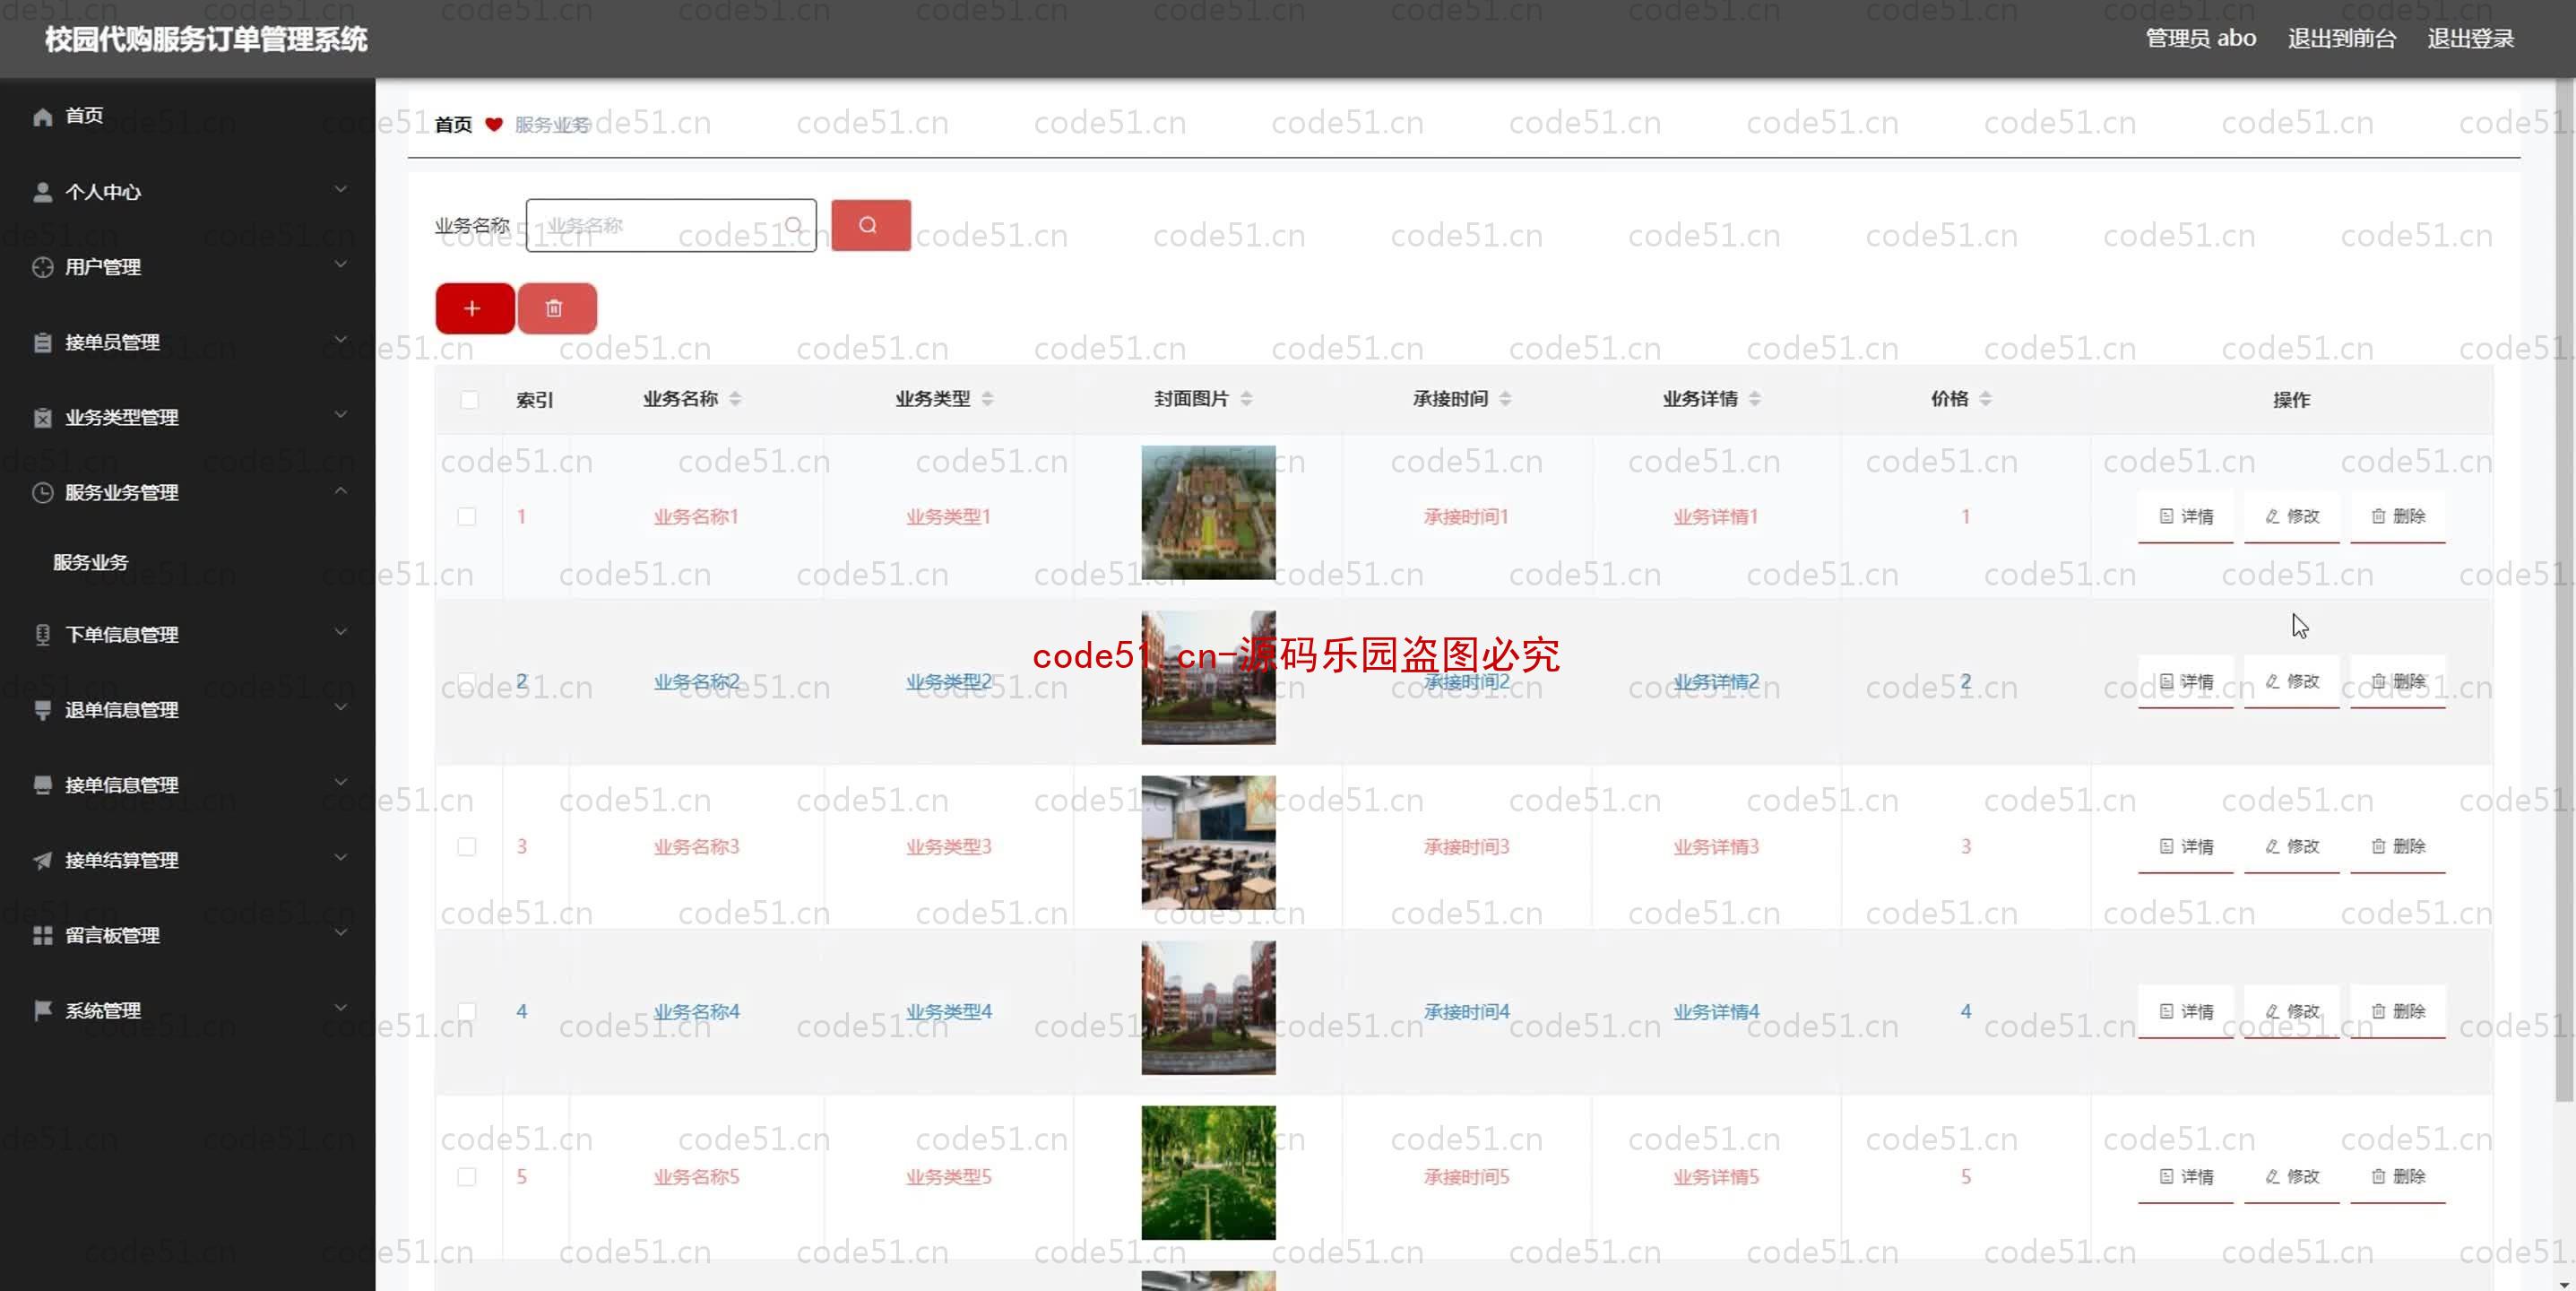
Task: Click the add new service business icon
Action: pyautogui.click(x=472, y=308)
